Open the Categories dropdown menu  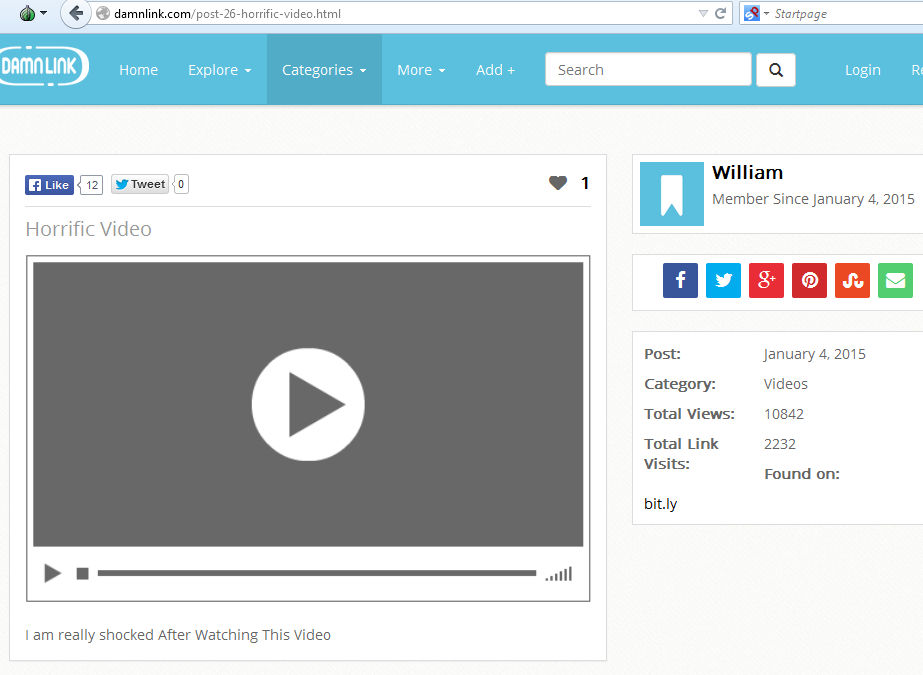pyautogui.click(x=324, y=70)
